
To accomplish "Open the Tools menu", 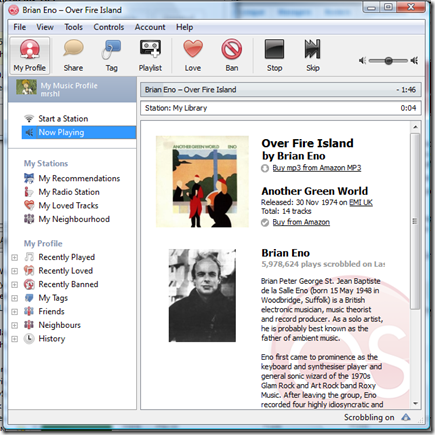I will pos(73,27).
